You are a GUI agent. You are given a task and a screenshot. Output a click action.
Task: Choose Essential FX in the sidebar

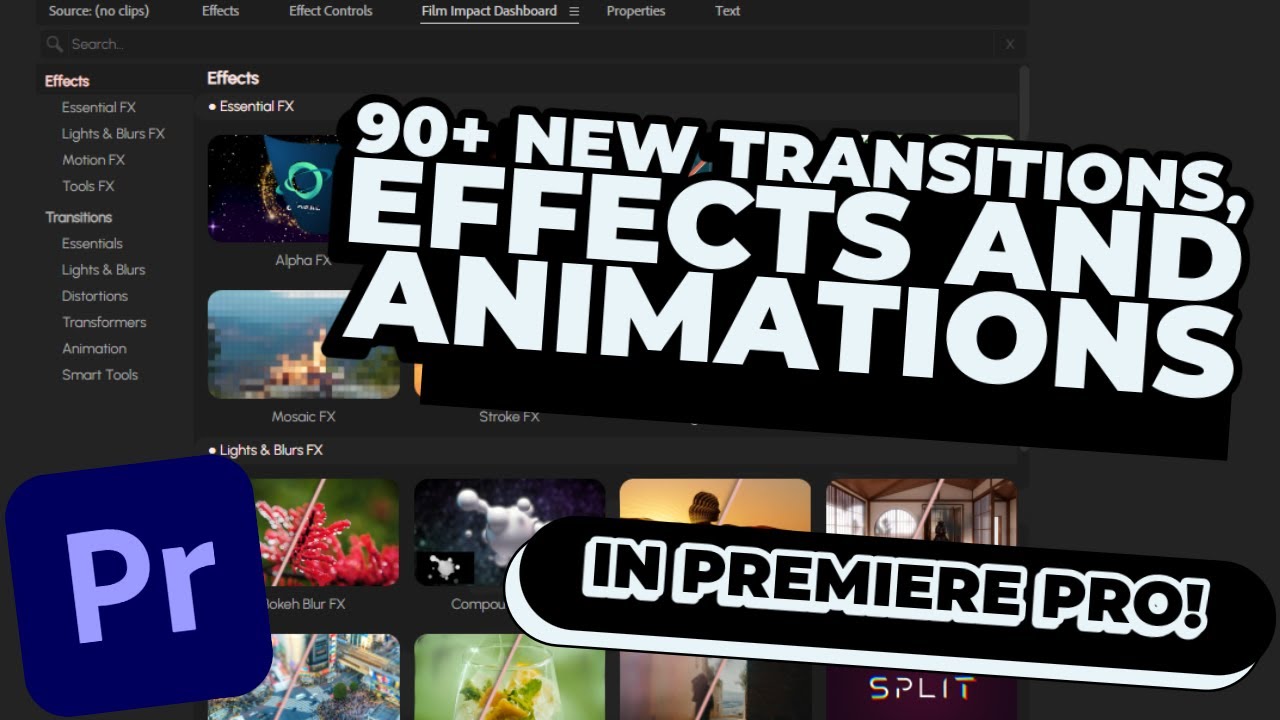point(99,107)
